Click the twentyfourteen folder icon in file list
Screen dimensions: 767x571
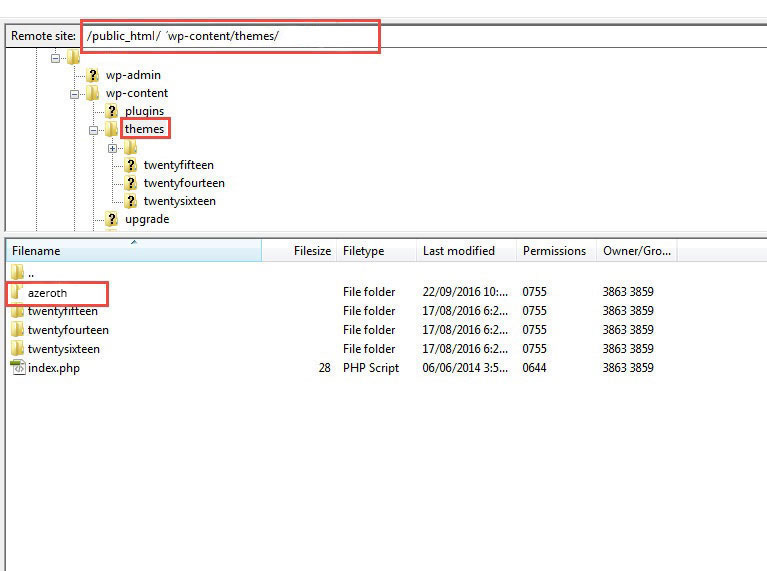coord(17,329)
